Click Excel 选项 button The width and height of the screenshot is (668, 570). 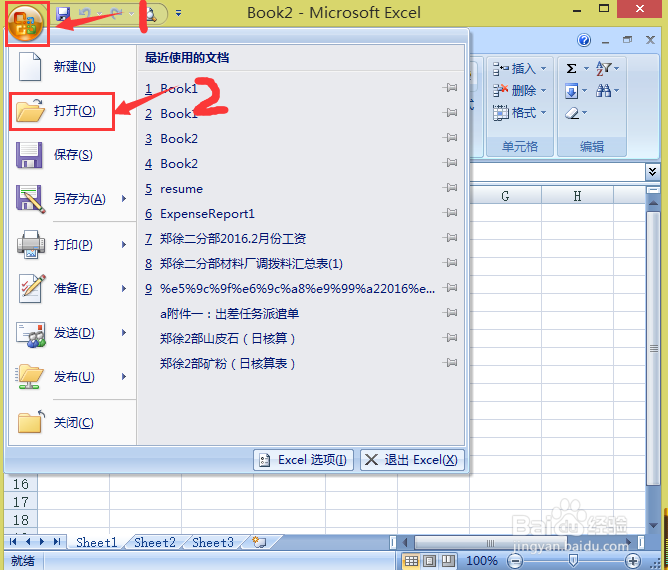click(303, 460)
